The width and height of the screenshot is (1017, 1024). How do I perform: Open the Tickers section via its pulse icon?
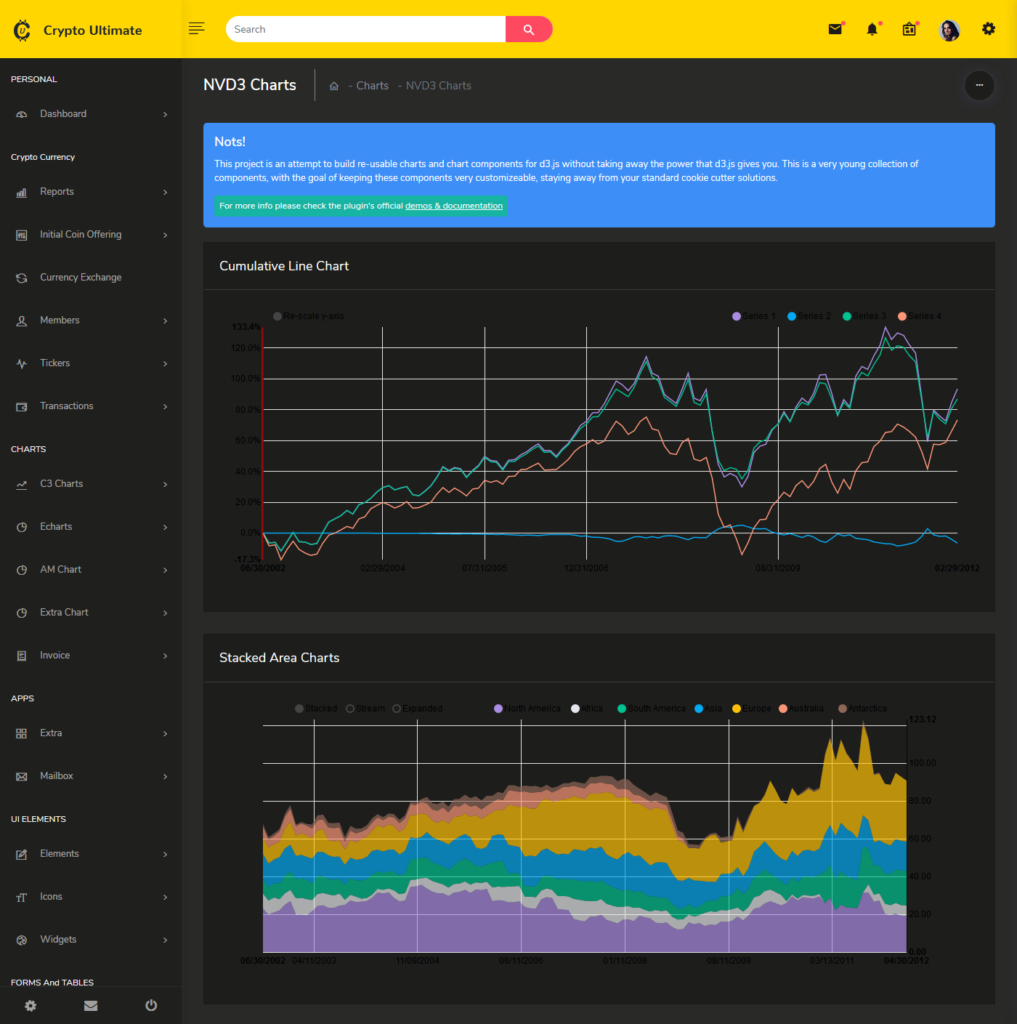pos(22,363)
